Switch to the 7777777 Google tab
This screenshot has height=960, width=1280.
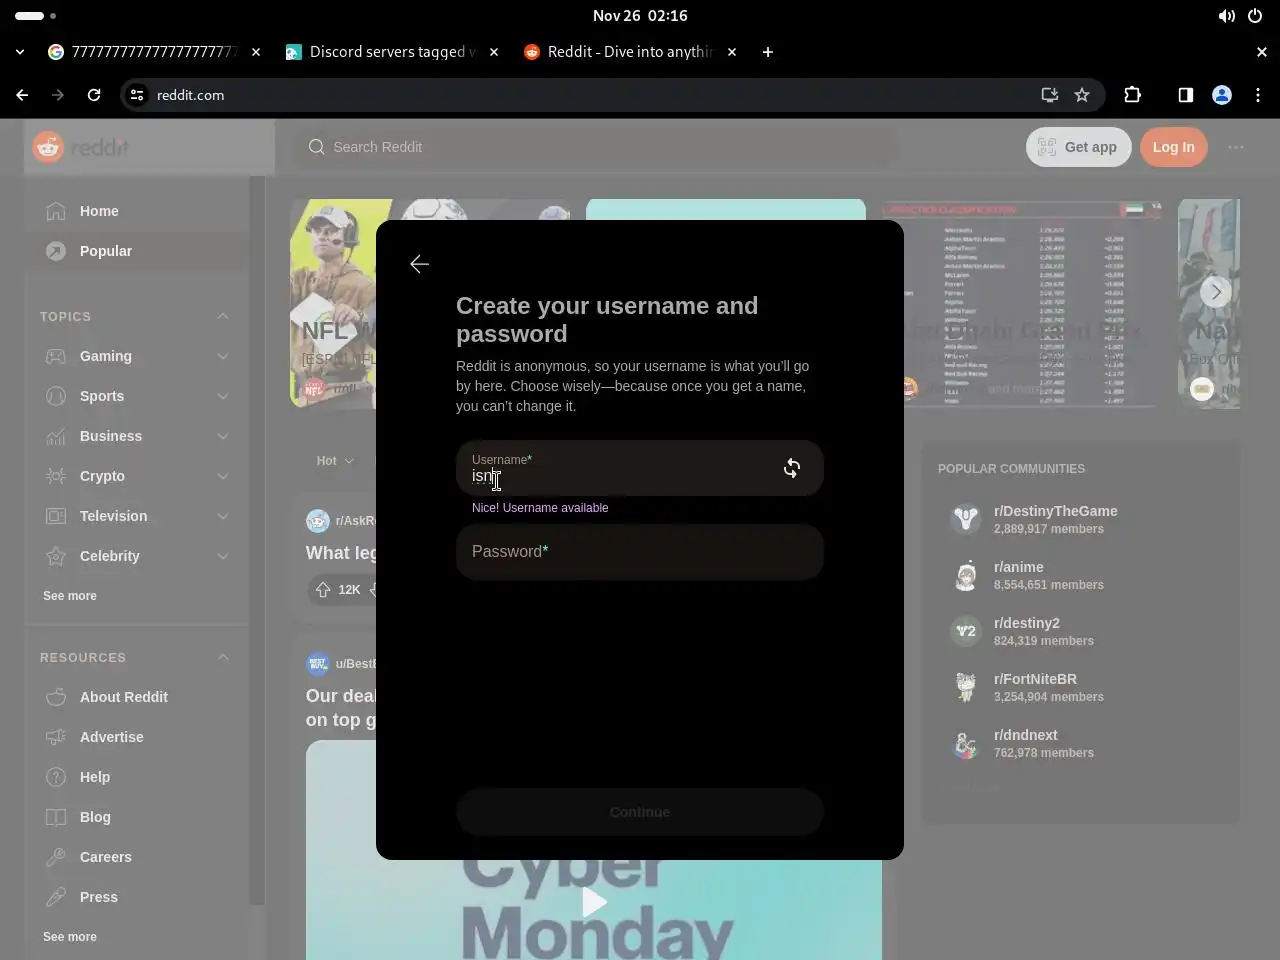point(154,52)
